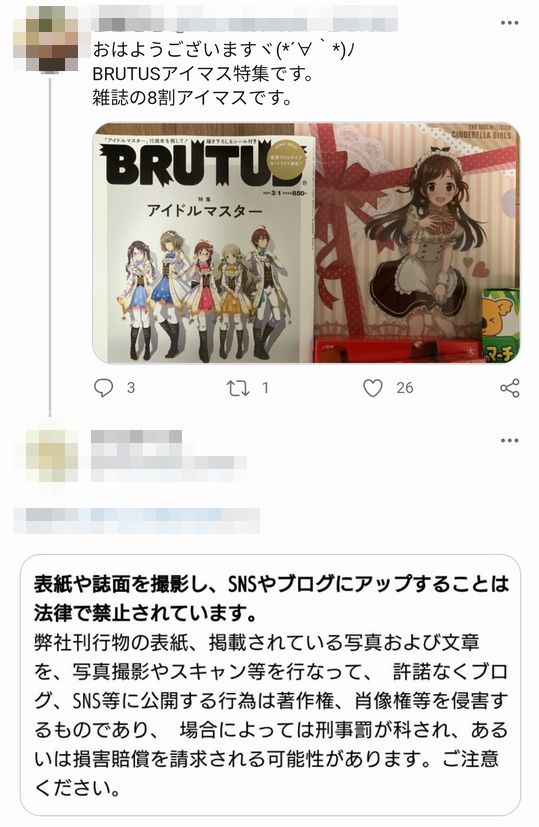Open the reply icon under the BRUTUS tweet
Image resolution: width=539 pixels, height=827 pixels.
click(103, 388)
